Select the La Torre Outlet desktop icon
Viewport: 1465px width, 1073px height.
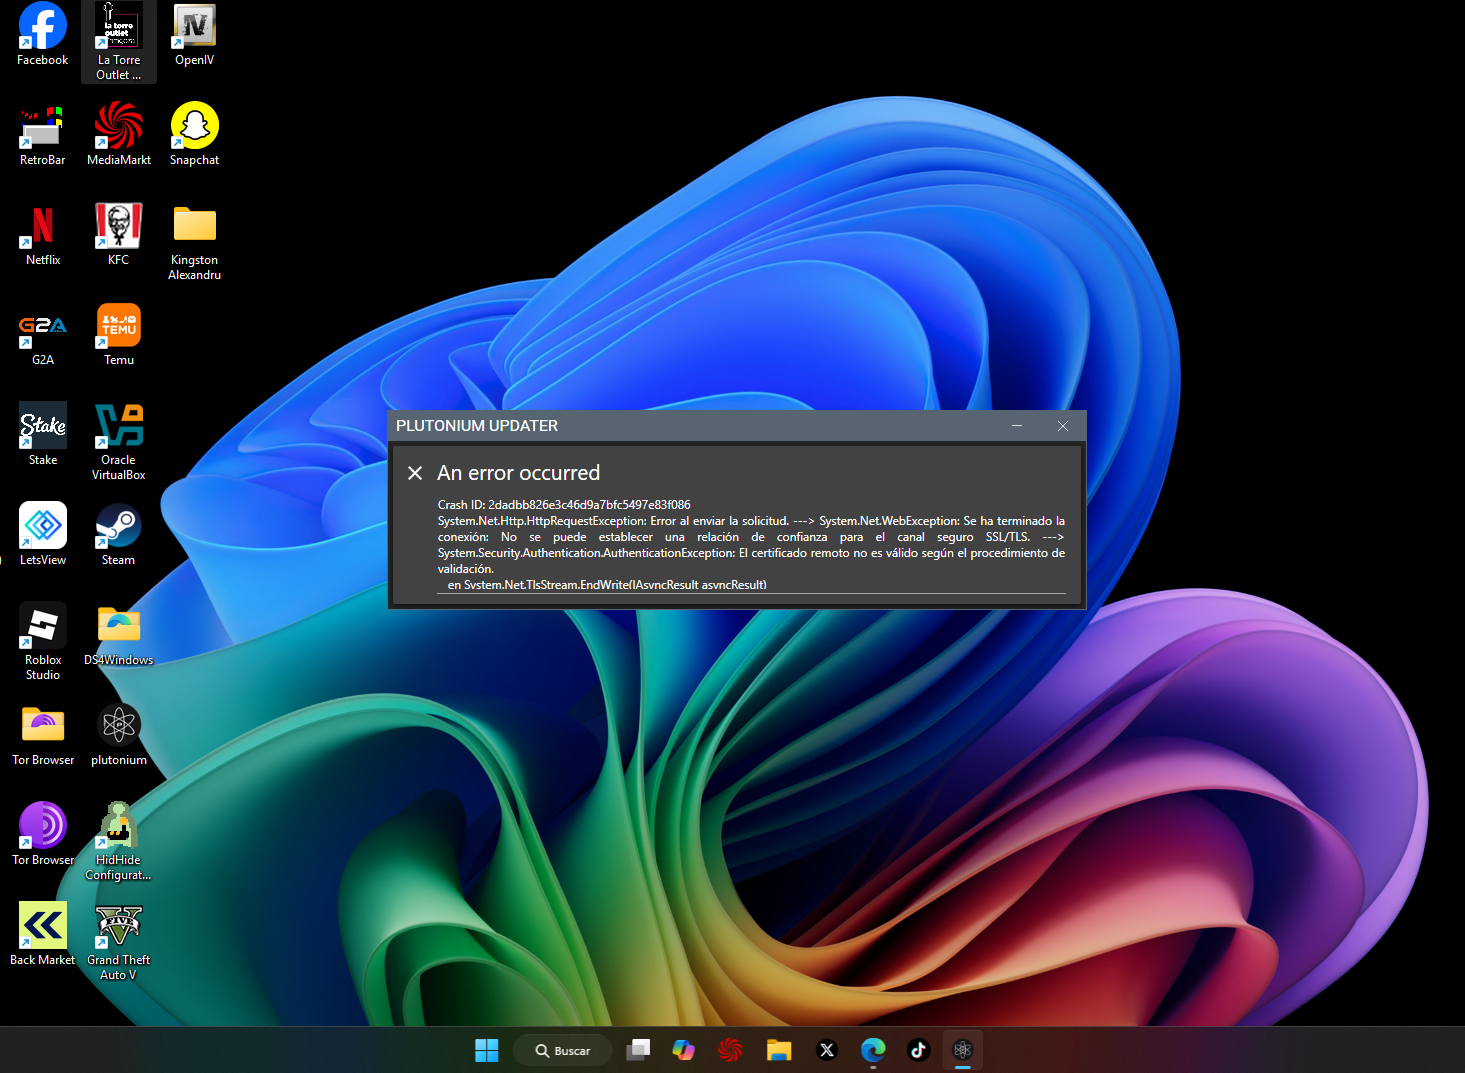pyautogui.click(x=119, y=42)
